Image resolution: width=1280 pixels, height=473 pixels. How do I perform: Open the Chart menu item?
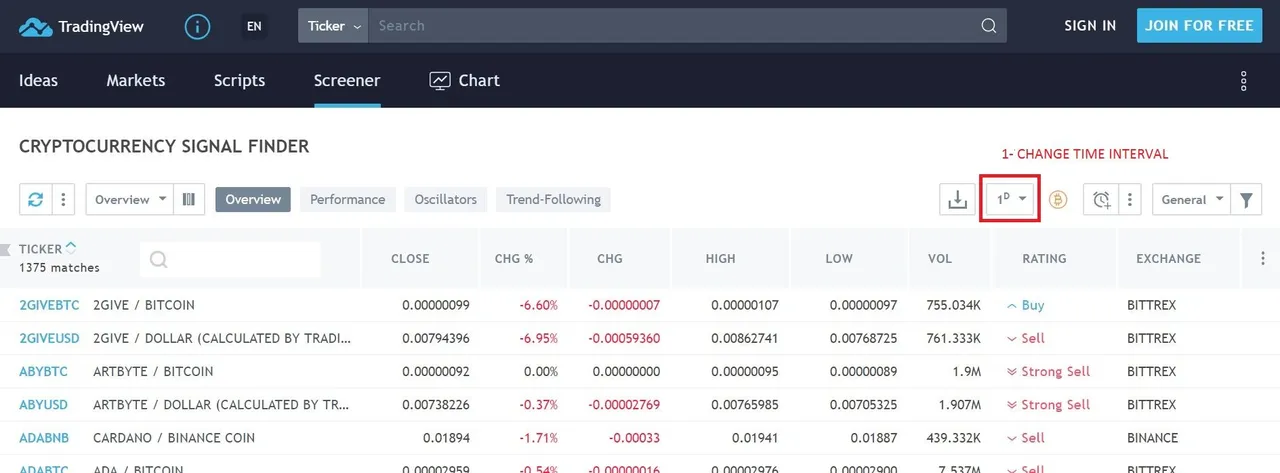pos(464,81)
